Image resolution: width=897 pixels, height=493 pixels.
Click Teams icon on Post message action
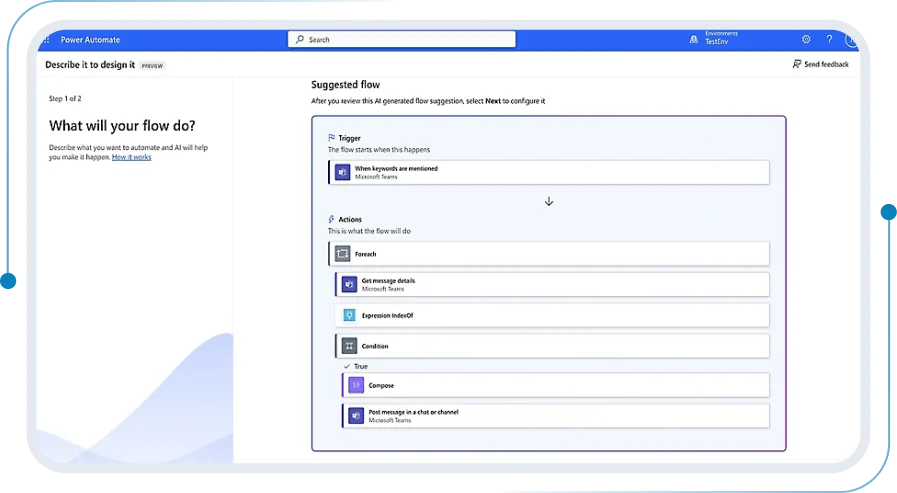coord(356,416)
